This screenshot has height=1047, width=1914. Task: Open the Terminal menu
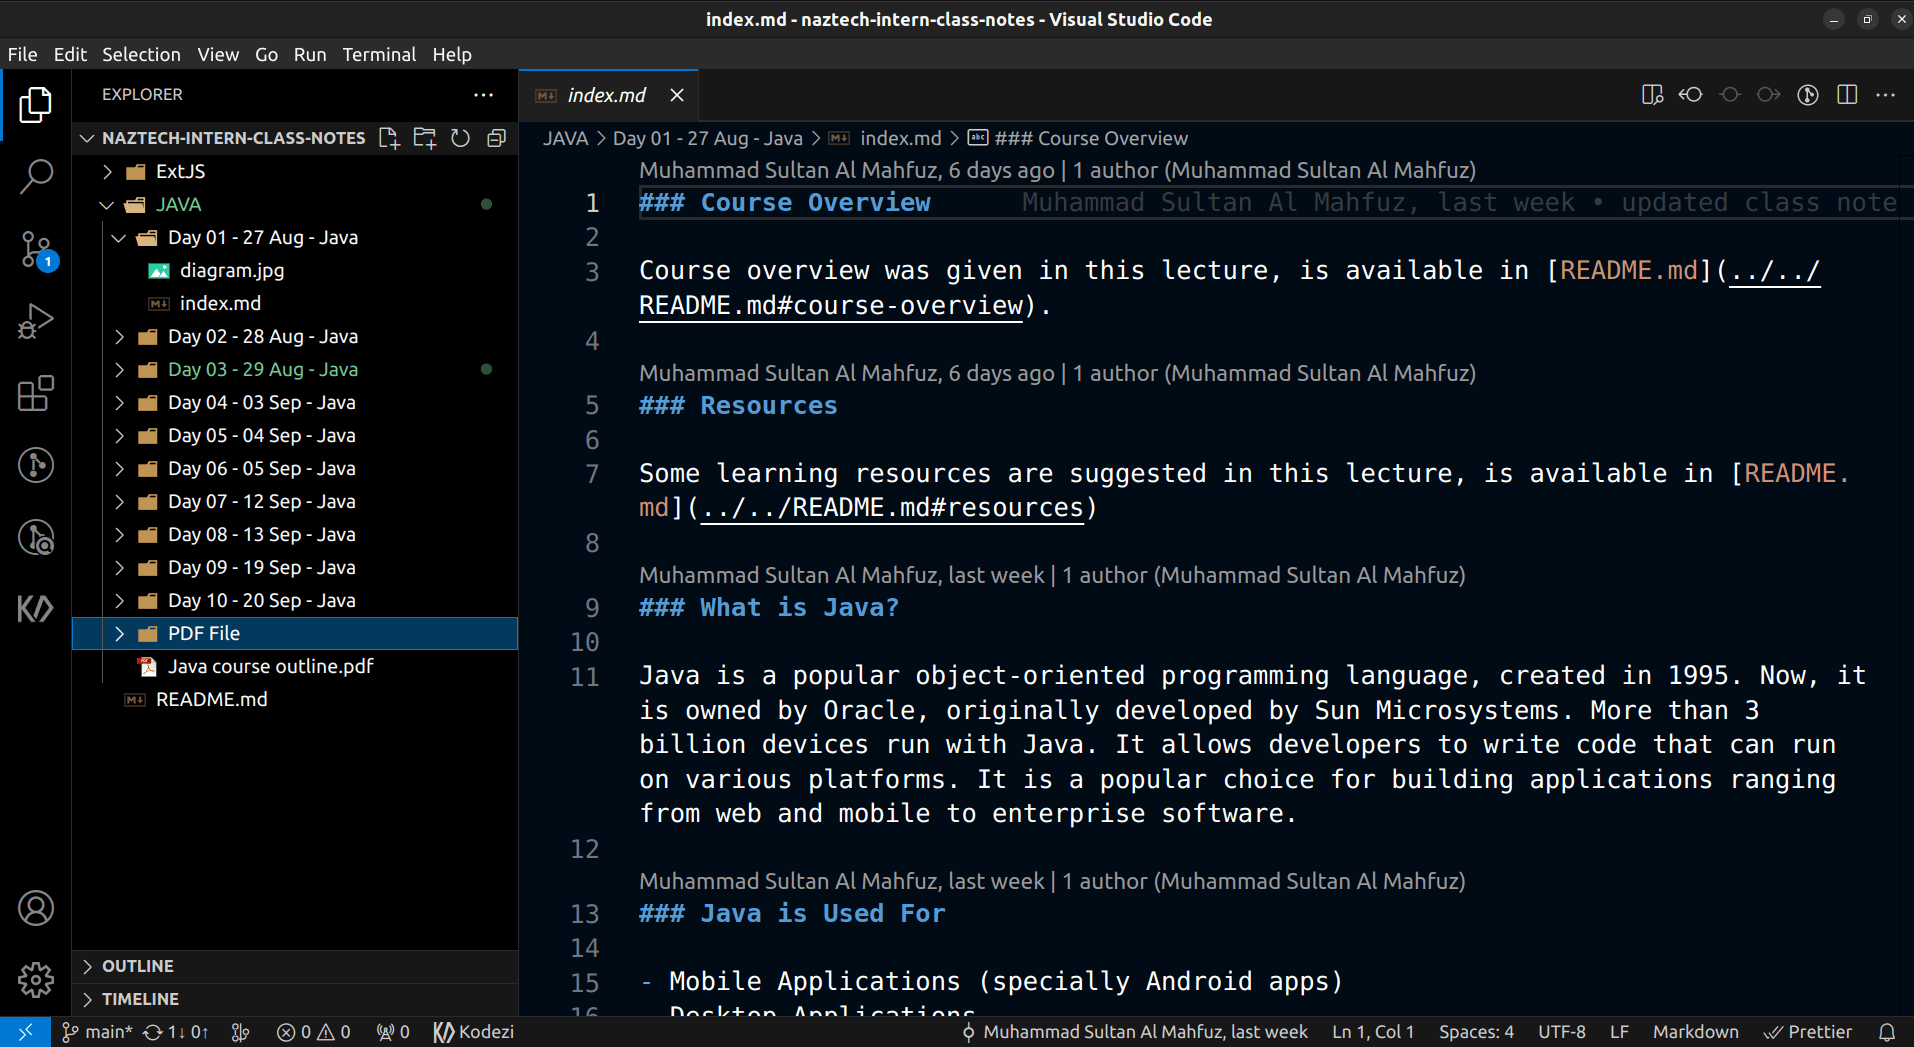tap(379, 55)
